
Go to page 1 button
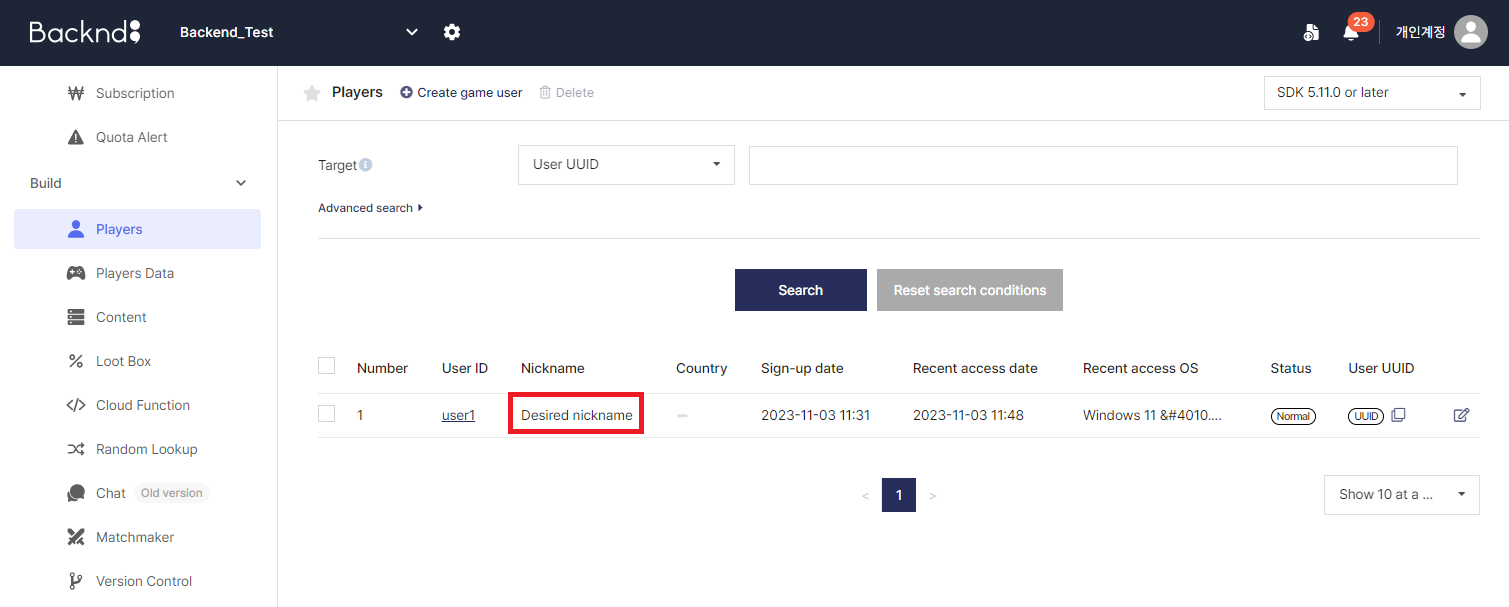pos(899,495)
